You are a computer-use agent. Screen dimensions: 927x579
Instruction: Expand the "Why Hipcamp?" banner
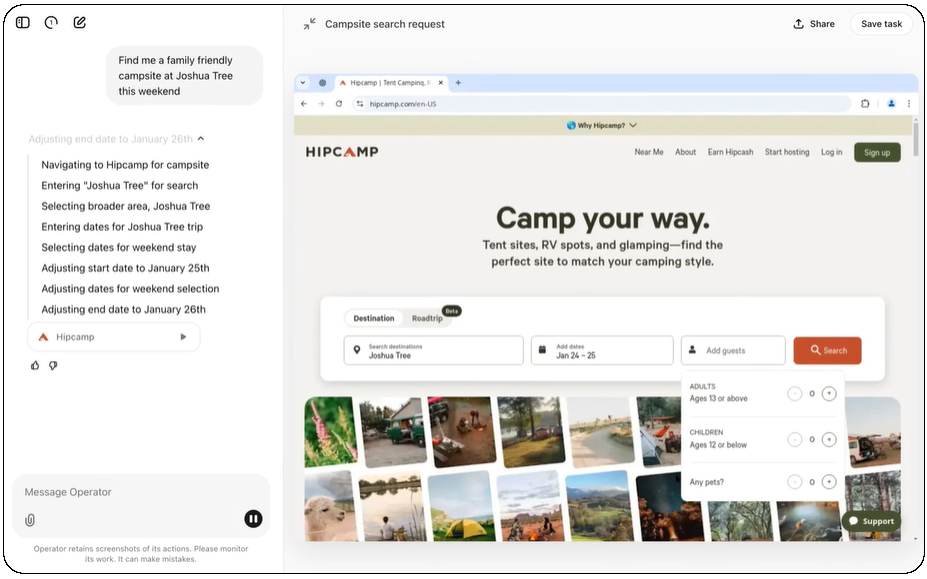(602, 125)
